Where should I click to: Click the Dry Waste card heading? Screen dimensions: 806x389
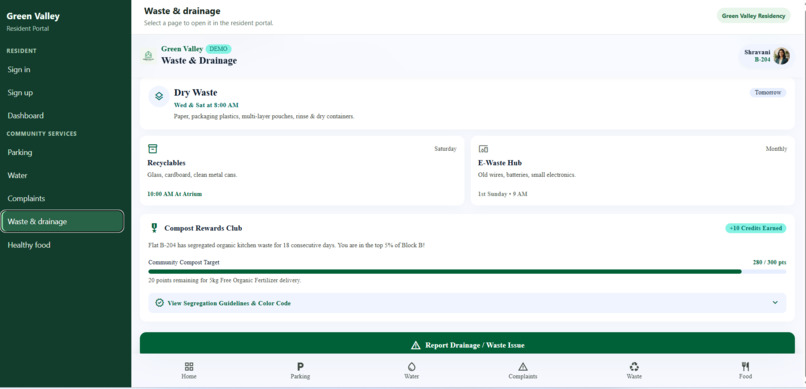click(x=195, y=92)
